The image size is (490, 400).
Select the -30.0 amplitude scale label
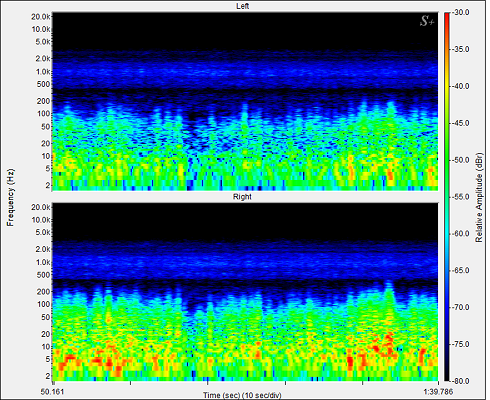tap(462, 12)
